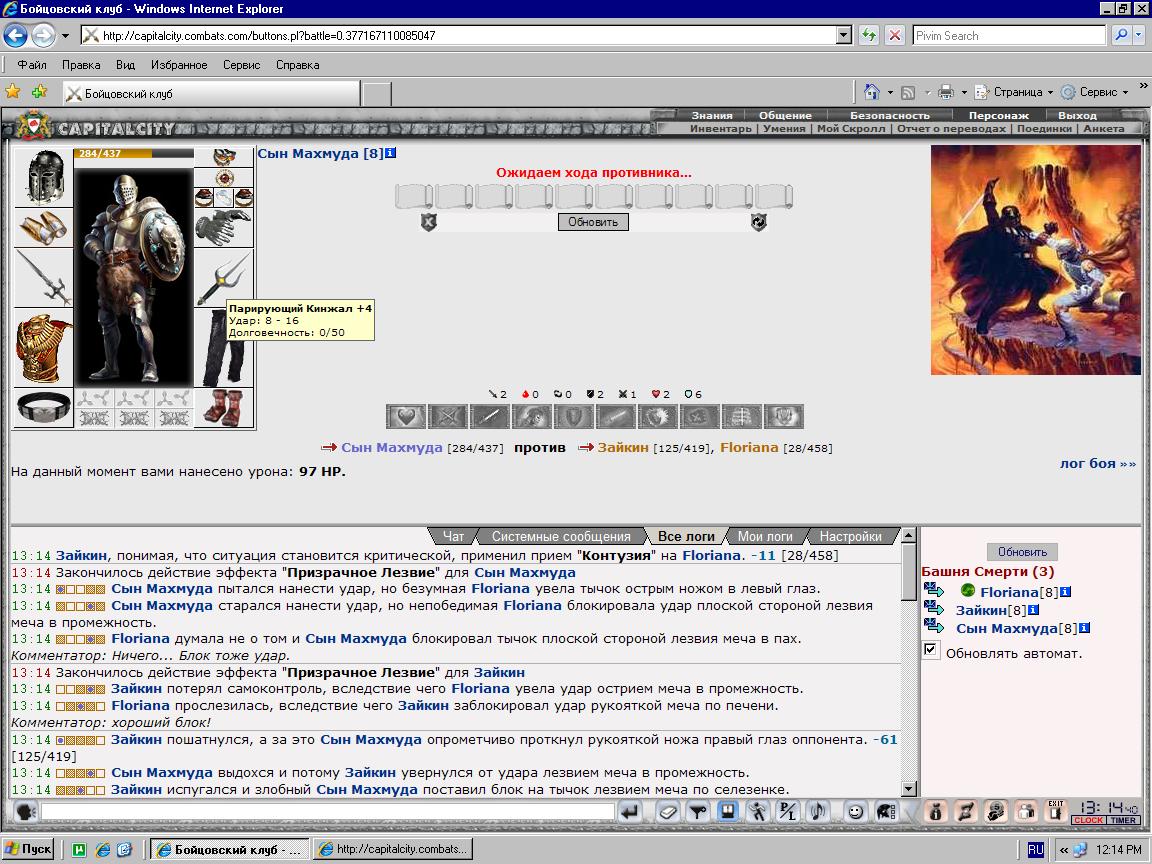Click the filter funnel icon in chat bar
Viewport: 1152px width, 864px height.
(698, 812)
